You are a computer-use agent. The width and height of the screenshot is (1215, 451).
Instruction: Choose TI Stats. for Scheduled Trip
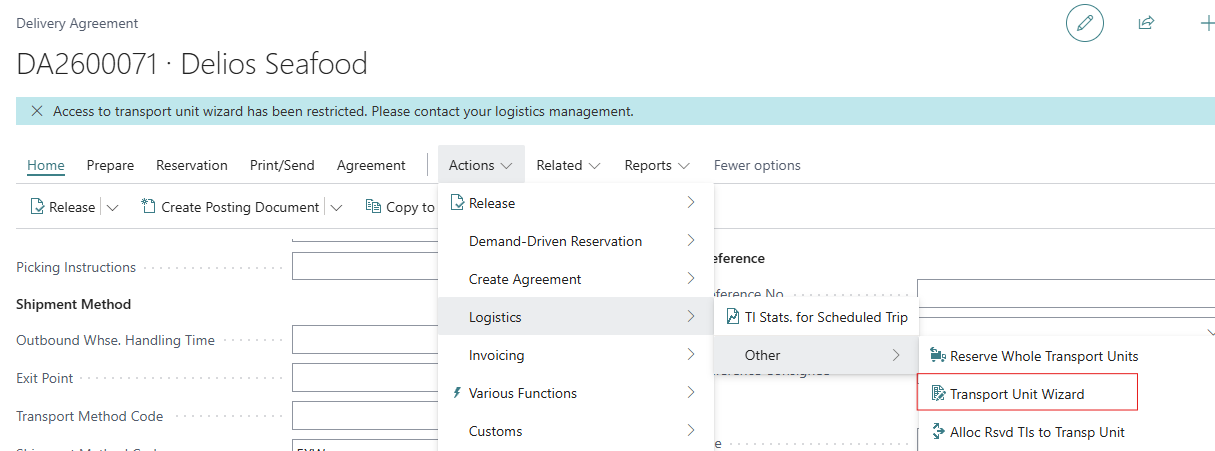point(816,317)
